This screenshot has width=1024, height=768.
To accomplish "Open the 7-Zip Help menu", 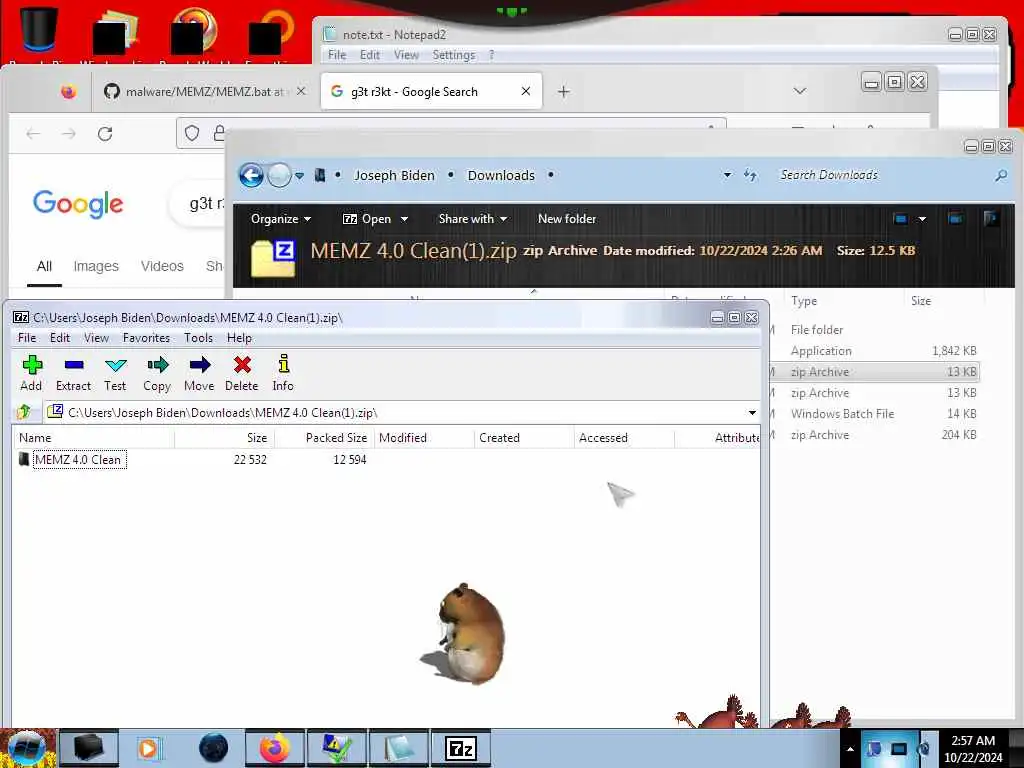I will coord(239,338).
